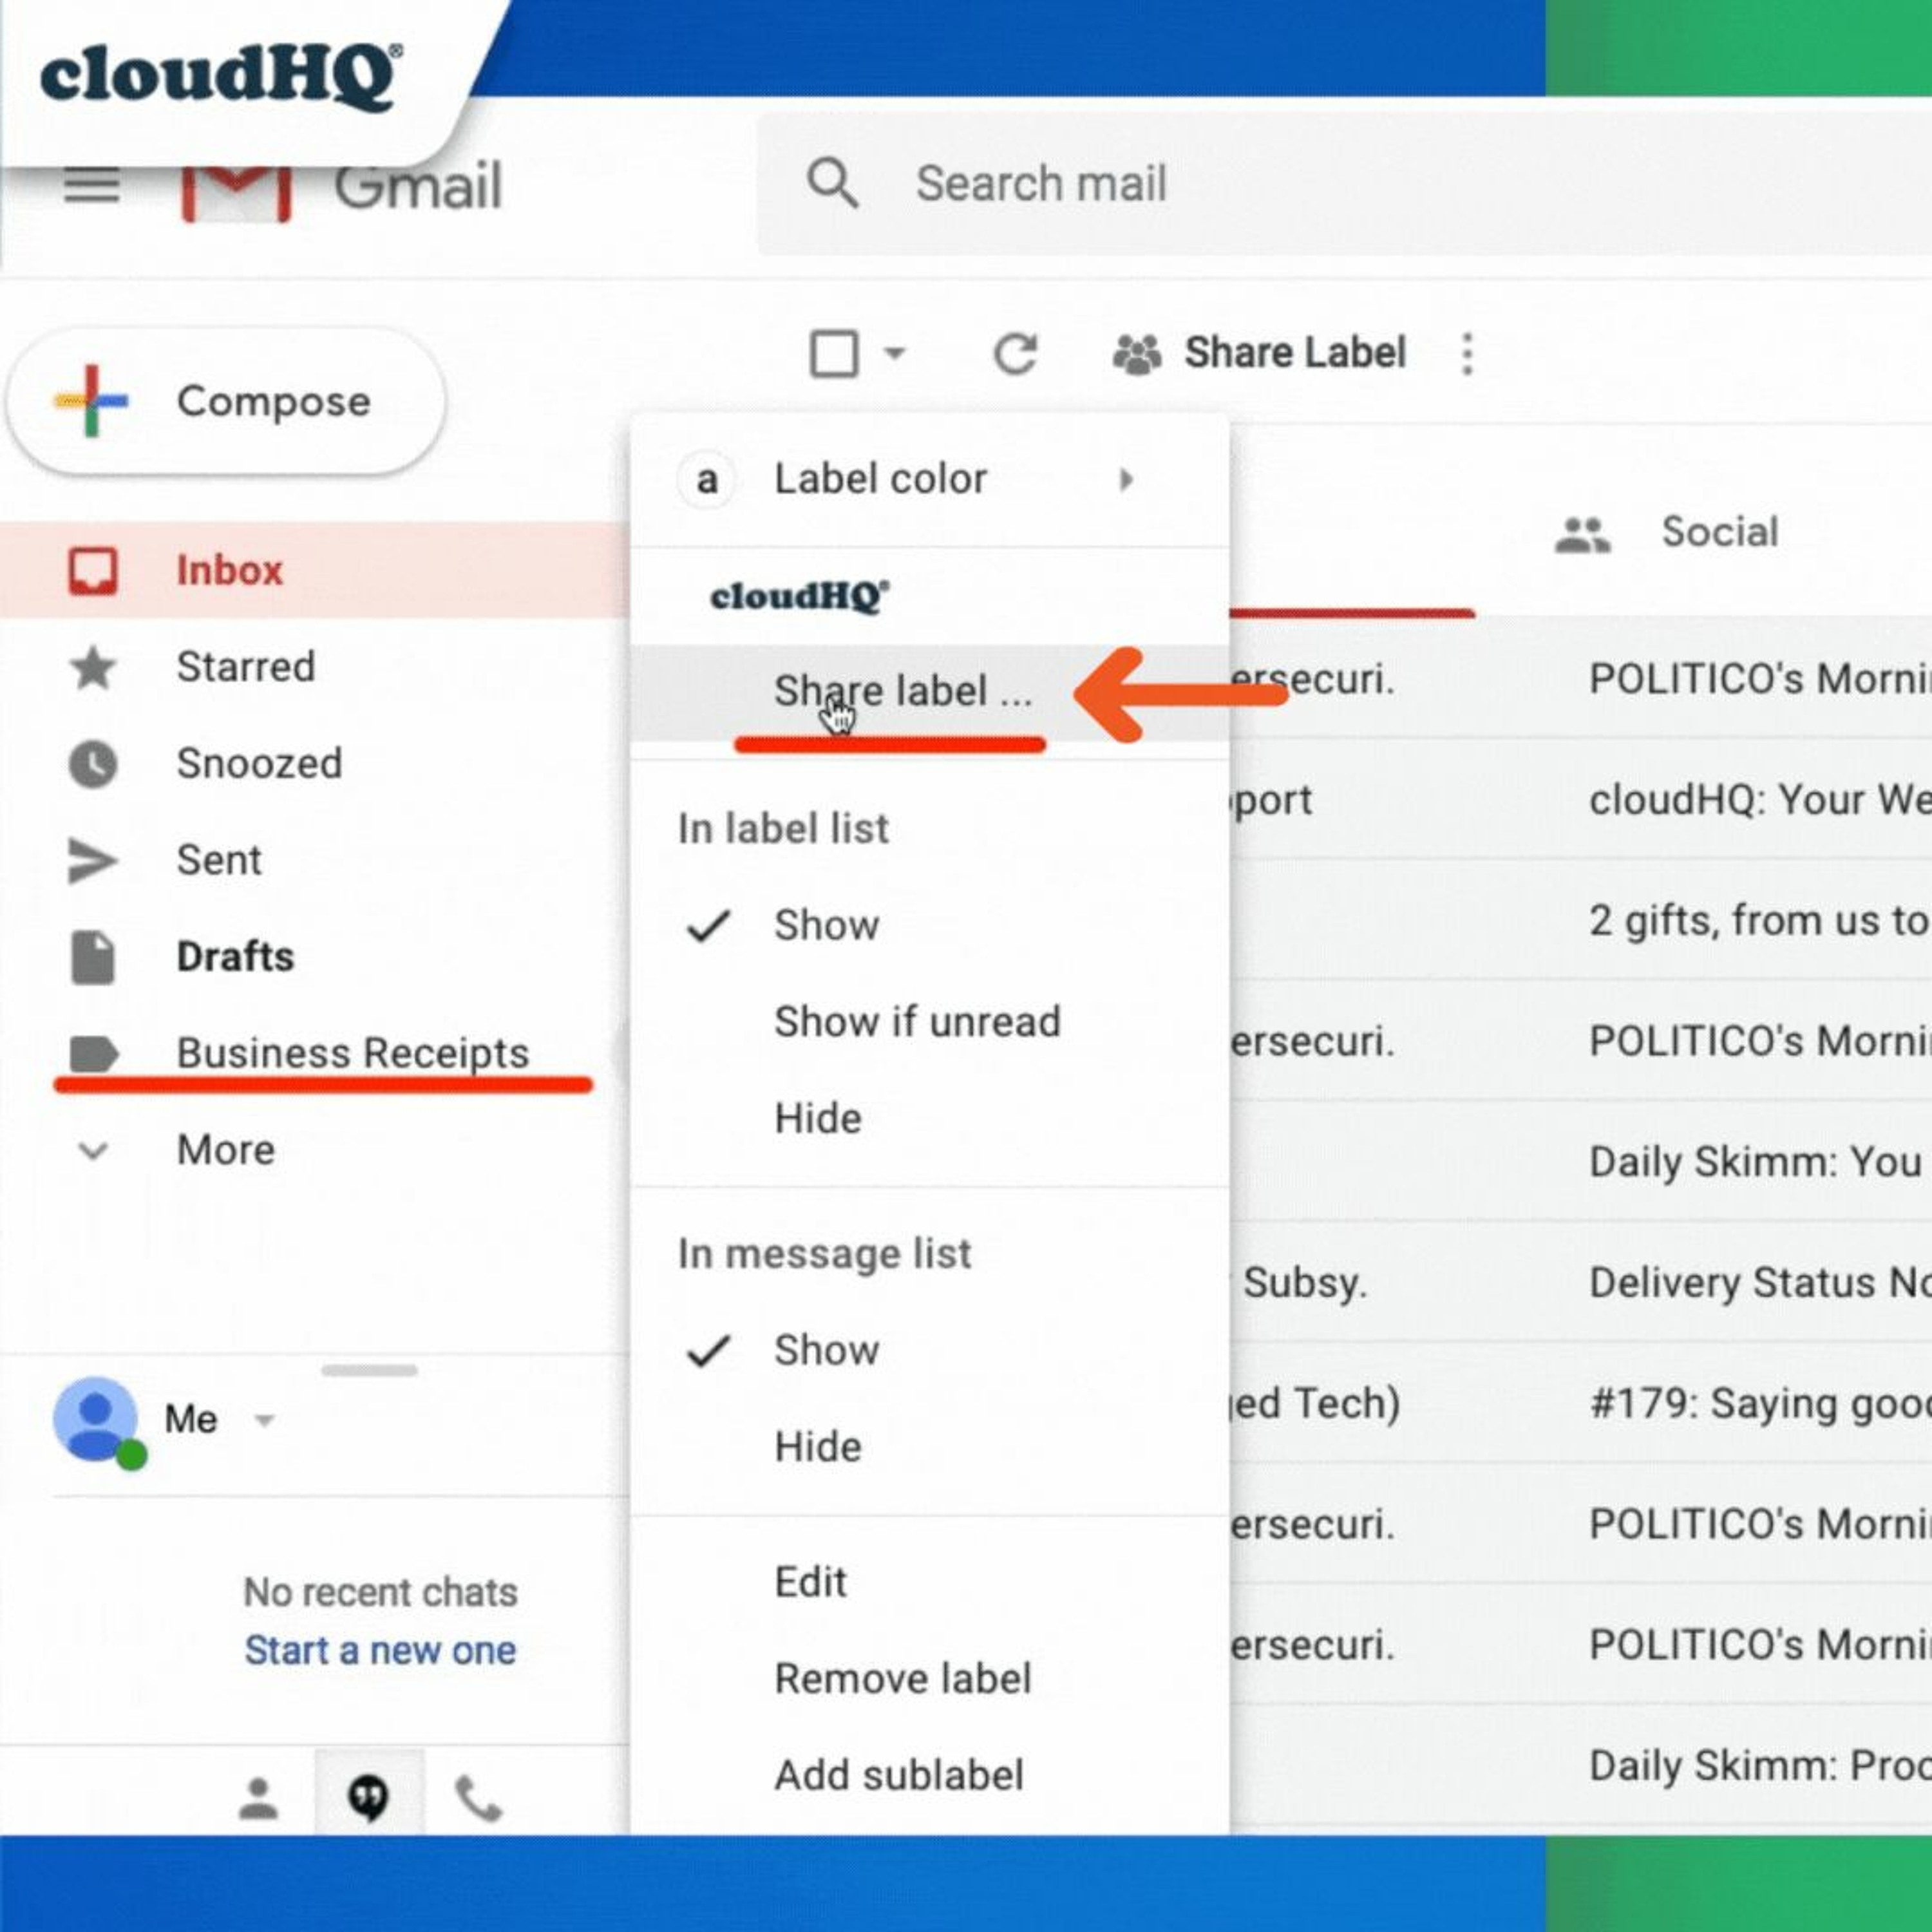Choose Share label ... from menu
The width and height of the screenshot is (1932, 1932).
point(930,692)
